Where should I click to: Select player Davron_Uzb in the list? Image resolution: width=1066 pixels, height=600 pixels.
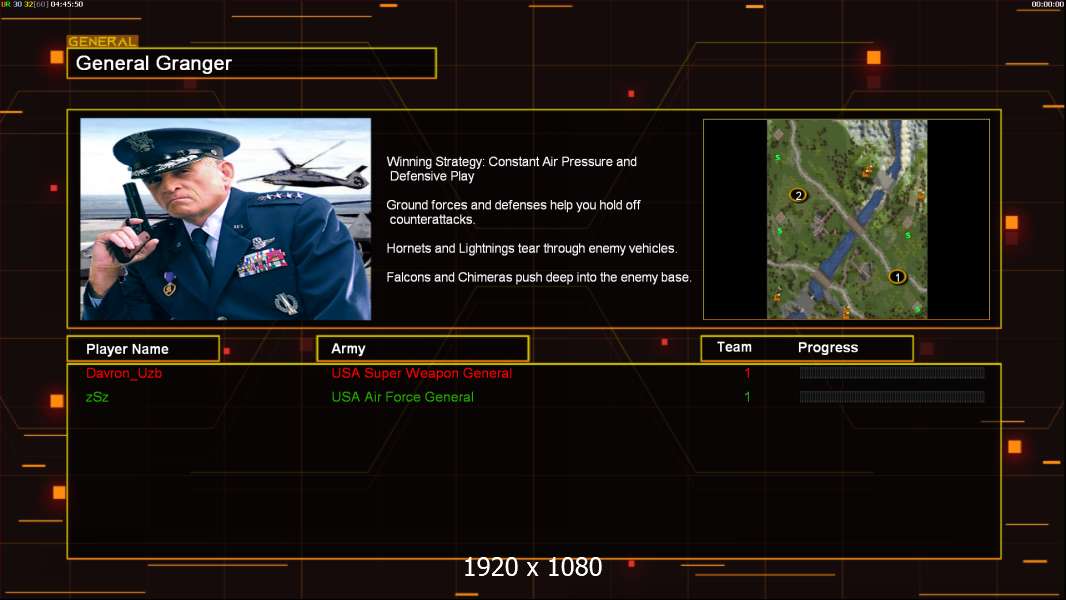point(123,373)
